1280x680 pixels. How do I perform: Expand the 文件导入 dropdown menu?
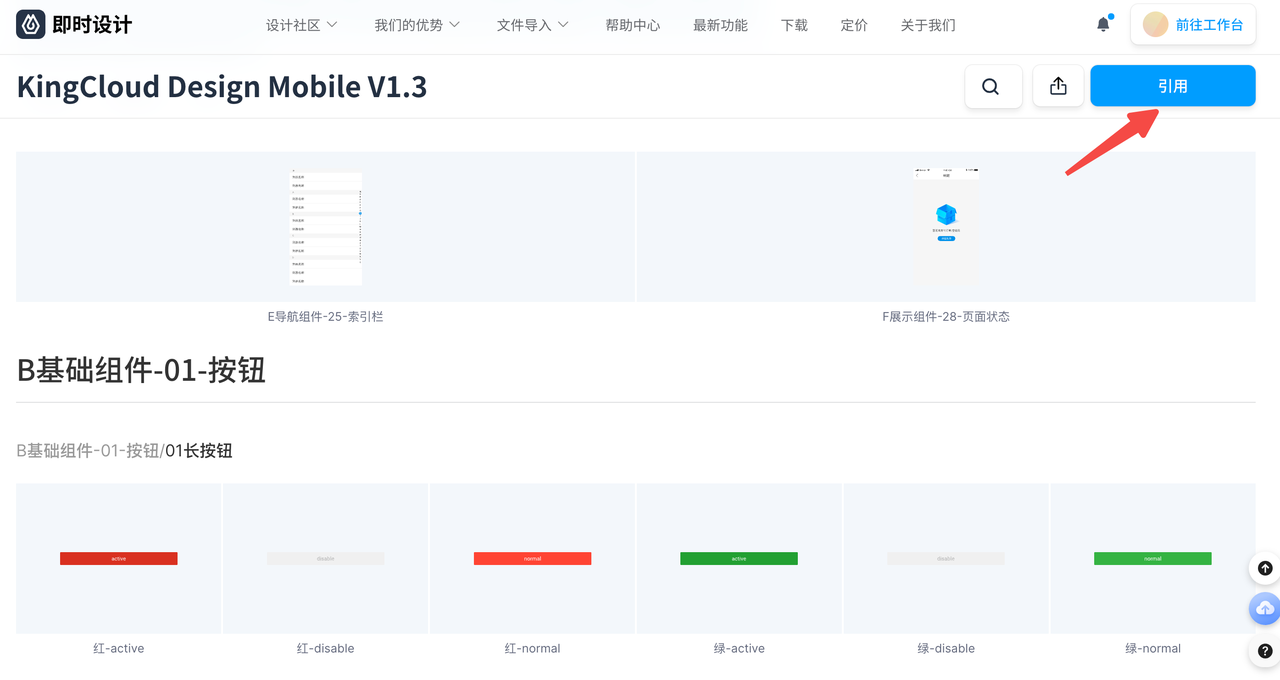point(533,25)
